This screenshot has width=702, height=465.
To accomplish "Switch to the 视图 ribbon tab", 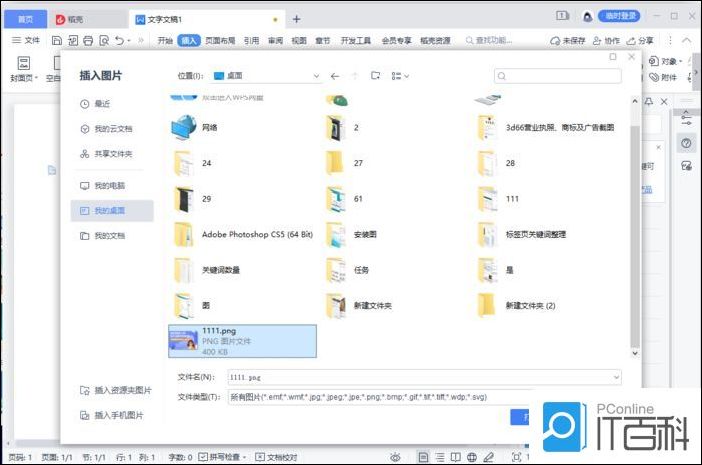I will [299, 41].
